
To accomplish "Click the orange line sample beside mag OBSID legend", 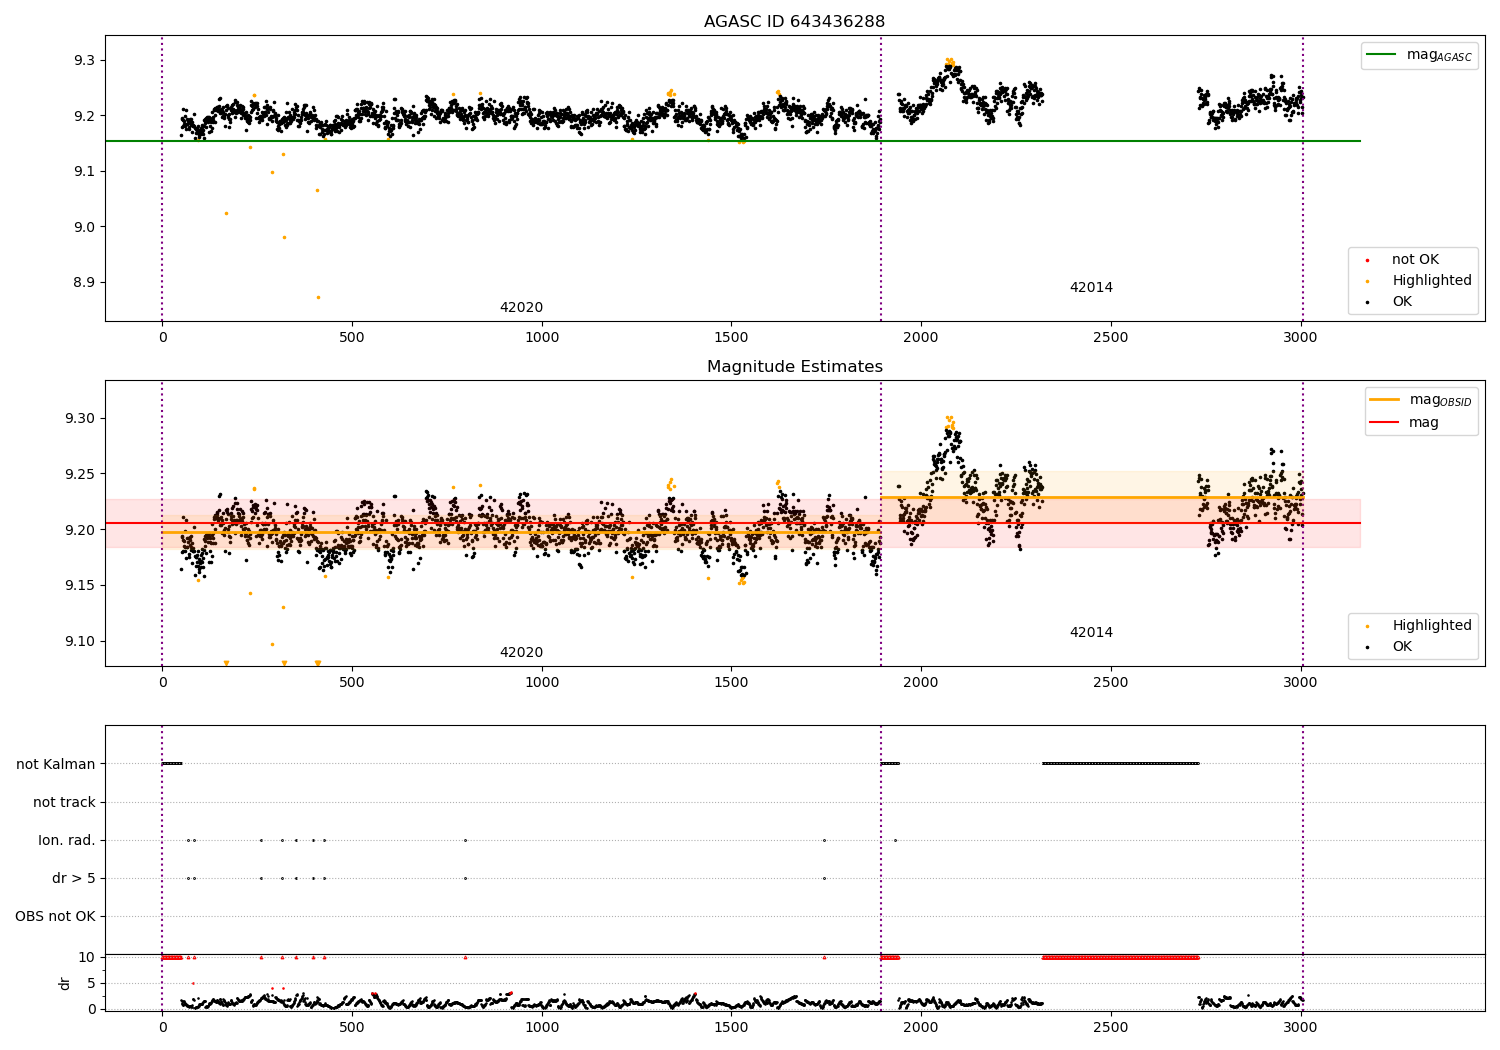I will coord(1385,400).
